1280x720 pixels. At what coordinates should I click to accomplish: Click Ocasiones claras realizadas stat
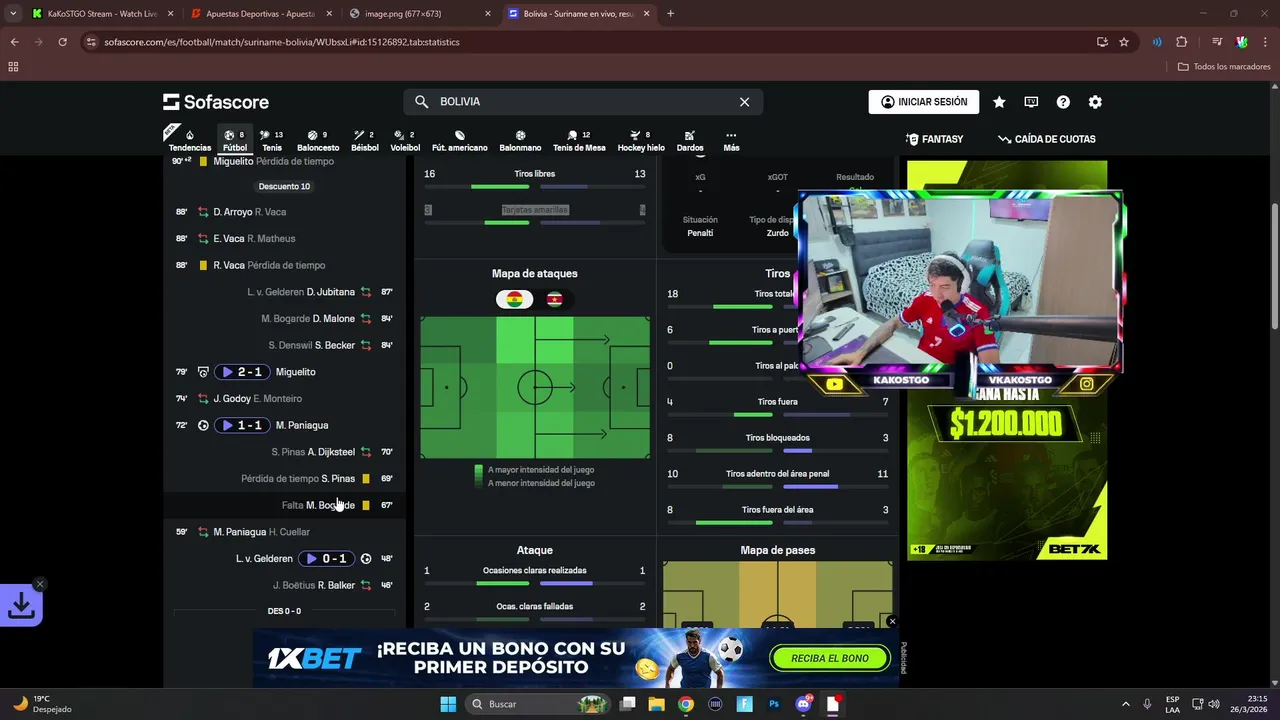pos(535,574)
